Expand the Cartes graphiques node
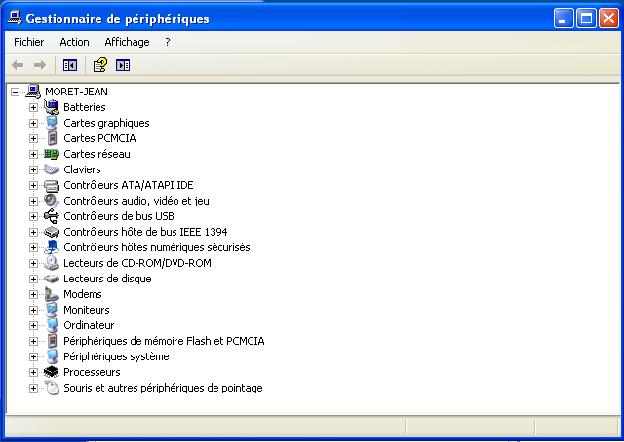The width and height of the screenshot is (624, 442). pyautogui.click(x=33, y=123)
